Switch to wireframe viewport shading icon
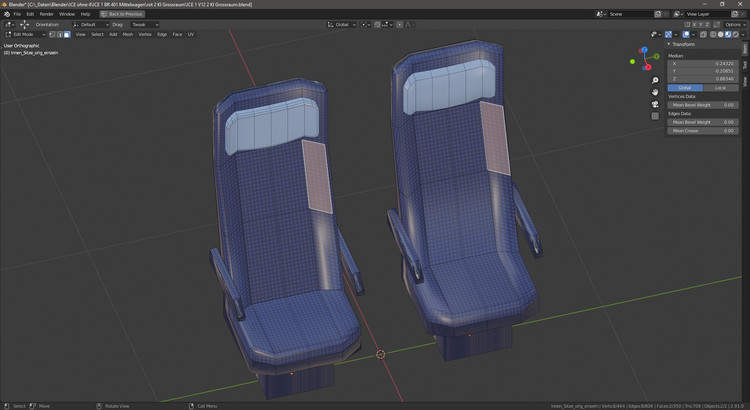The height and width of the screenshot is (410, 750). (711, 34)
